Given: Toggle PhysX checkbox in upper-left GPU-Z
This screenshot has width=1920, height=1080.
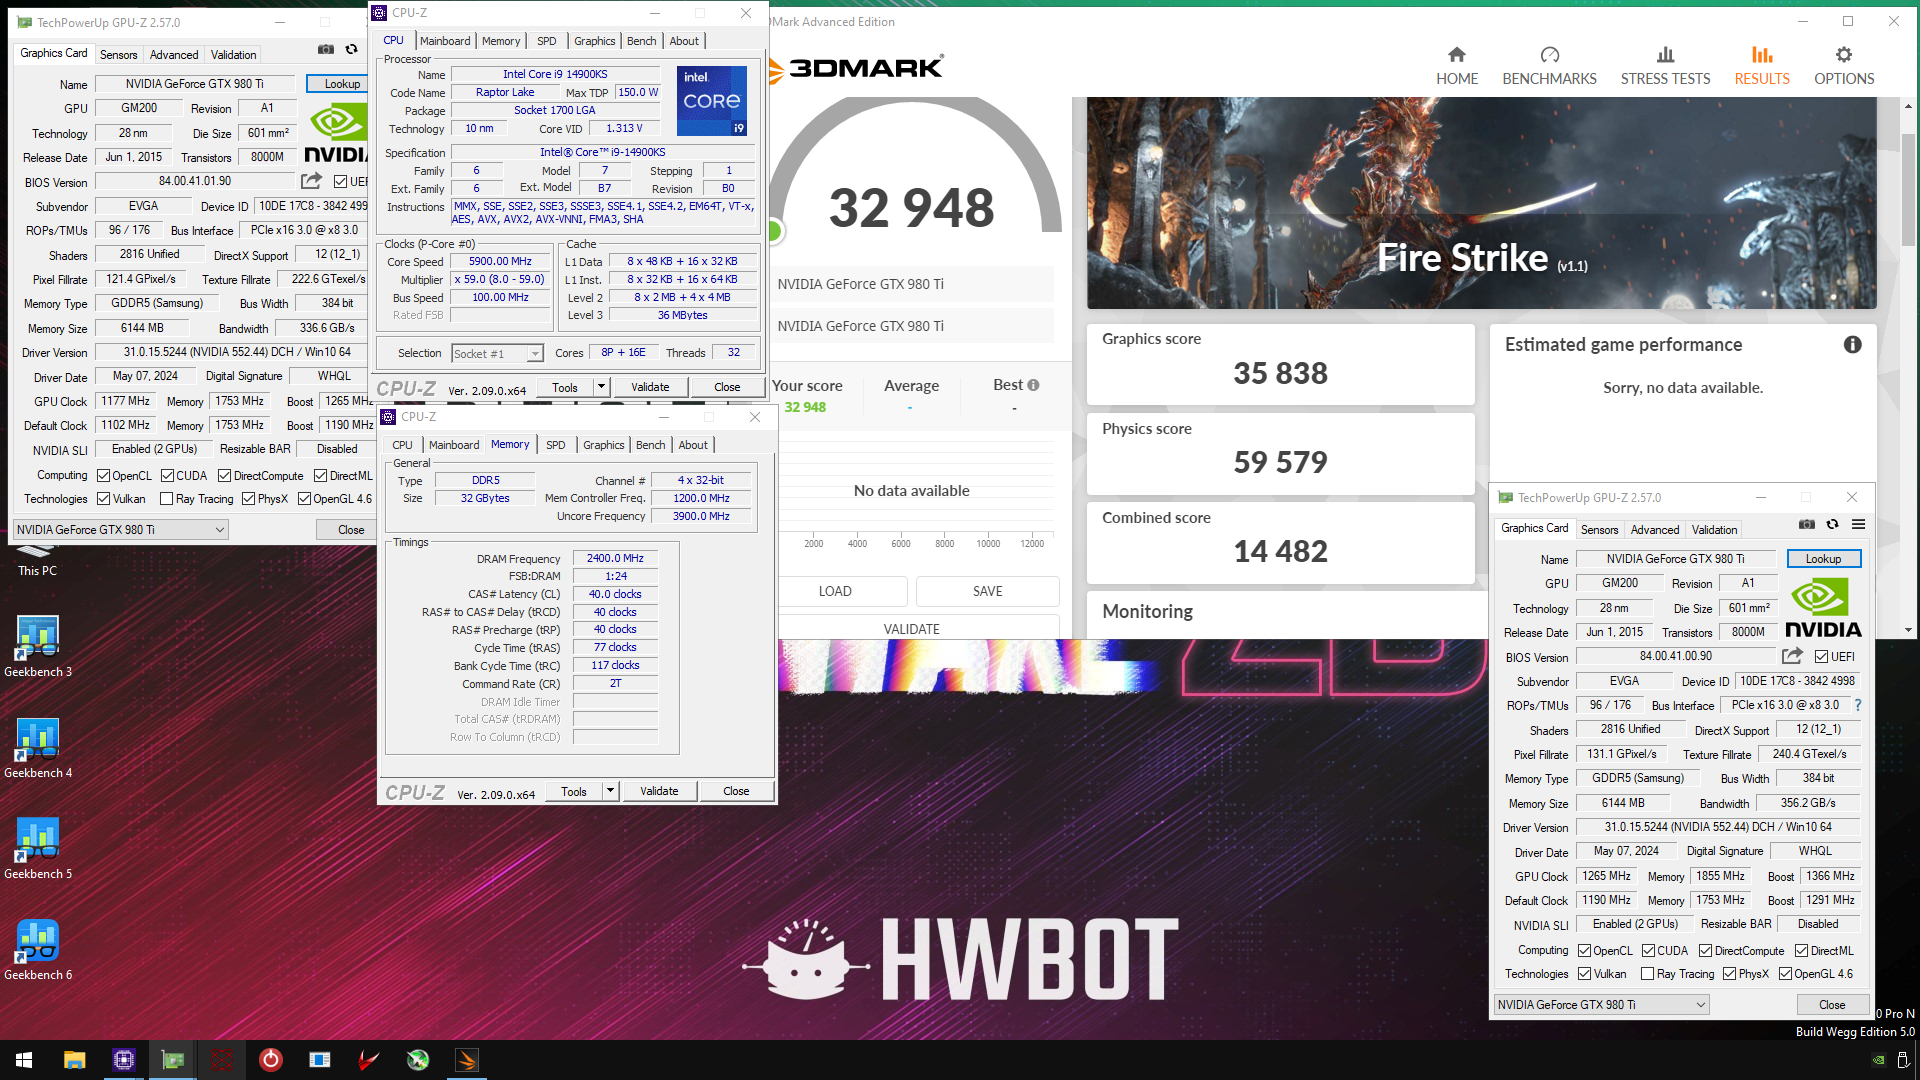Looking at the screenshot, I should click(x=248, y=499).
